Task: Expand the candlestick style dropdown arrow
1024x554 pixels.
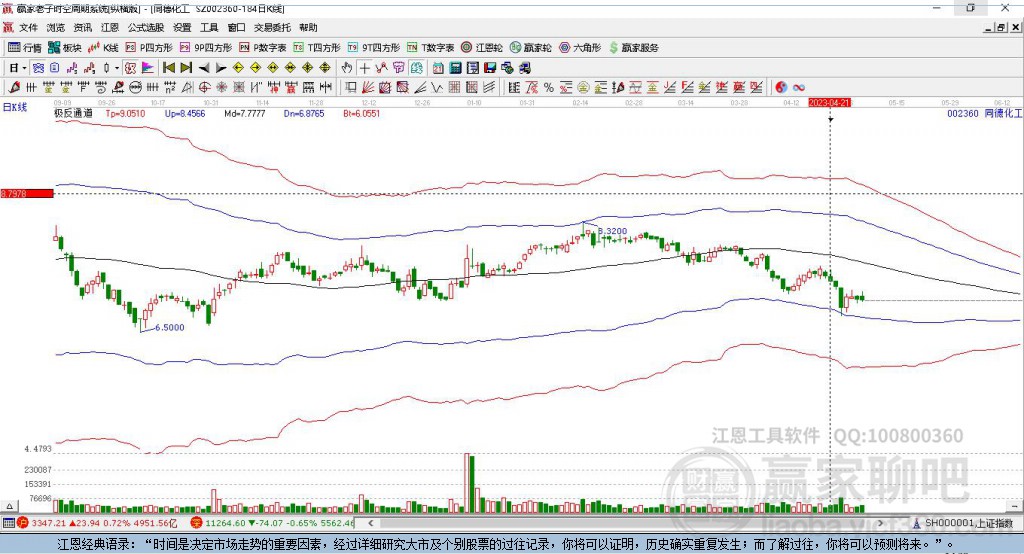Action: 117,68
